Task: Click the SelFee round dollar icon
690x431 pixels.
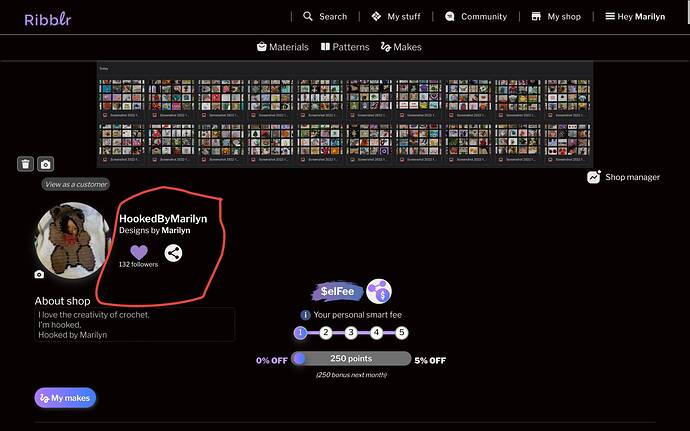Action: pos(379,291)
